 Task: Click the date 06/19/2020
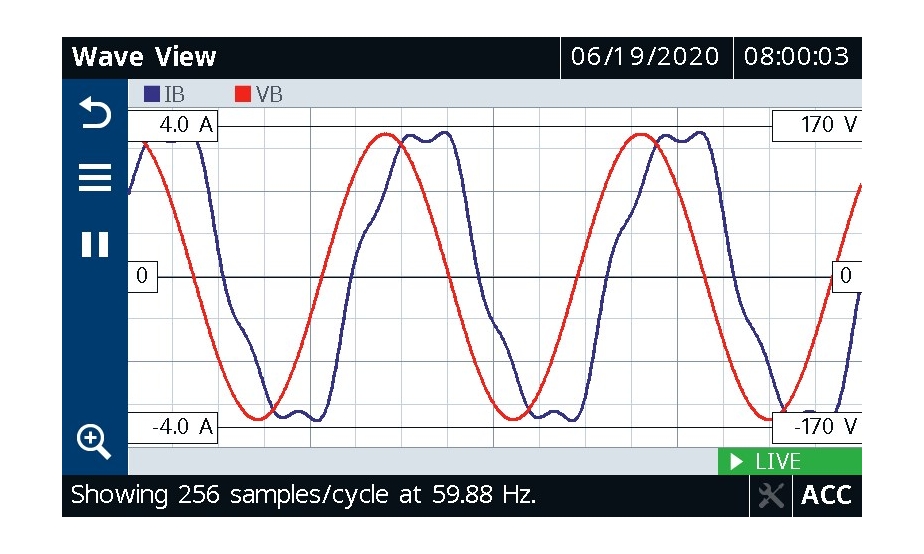click(645, 57)
